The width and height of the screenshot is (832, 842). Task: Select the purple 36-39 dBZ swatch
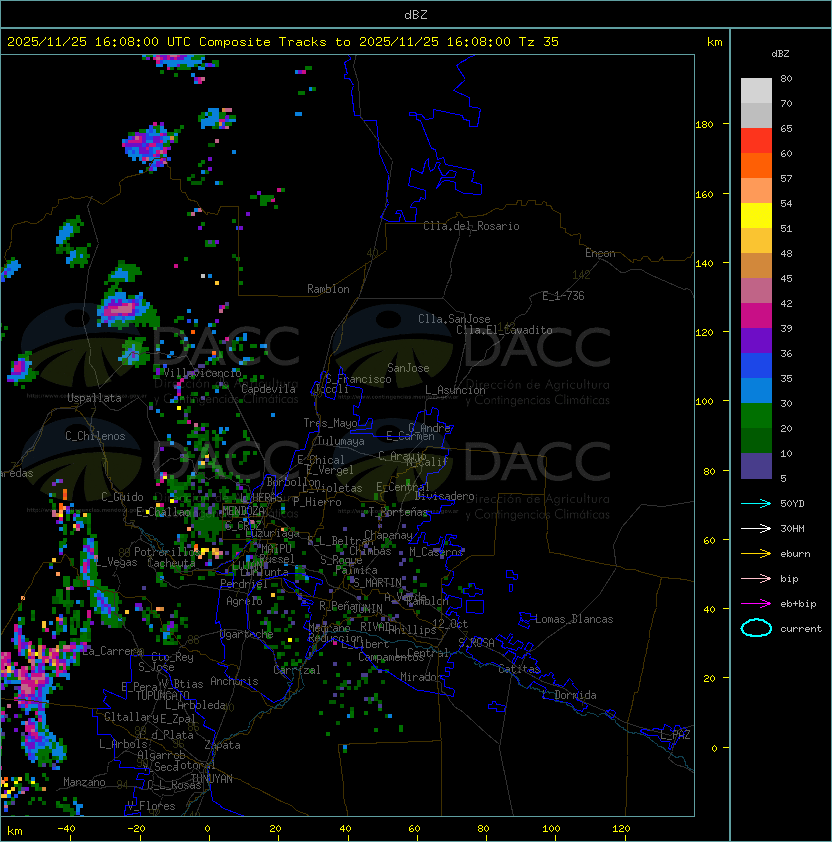coord(756,340)
